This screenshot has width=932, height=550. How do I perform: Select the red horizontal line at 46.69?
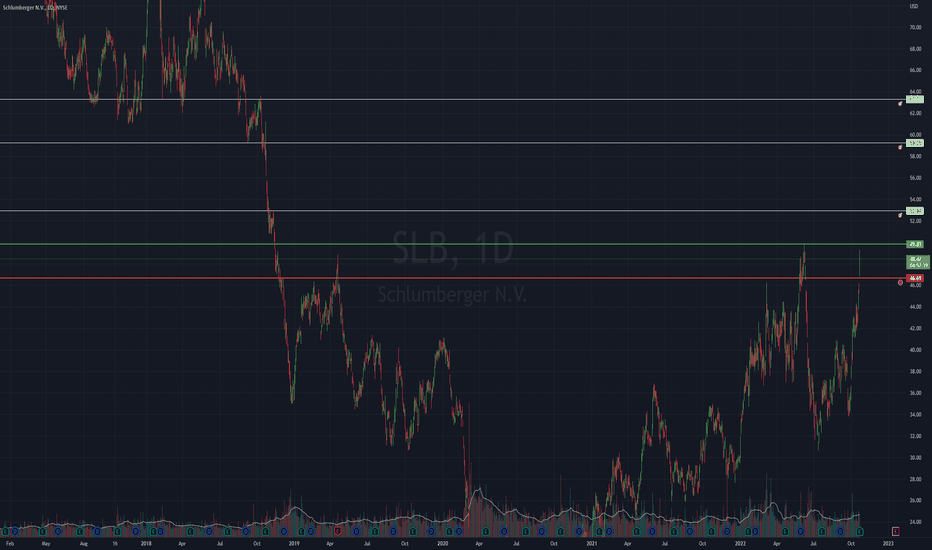tap(452, 278)
